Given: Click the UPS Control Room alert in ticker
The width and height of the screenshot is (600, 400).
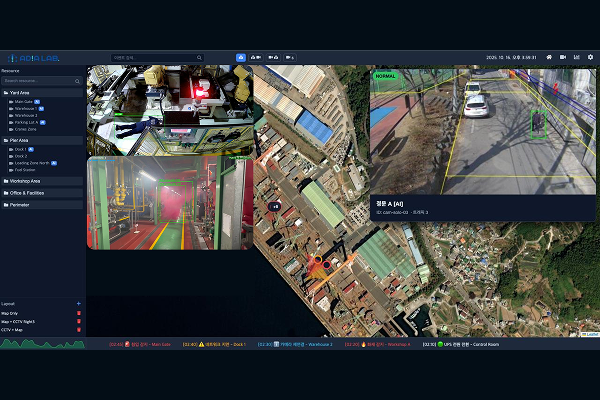Looking at the screenshot, I should (x=458, y=344).
